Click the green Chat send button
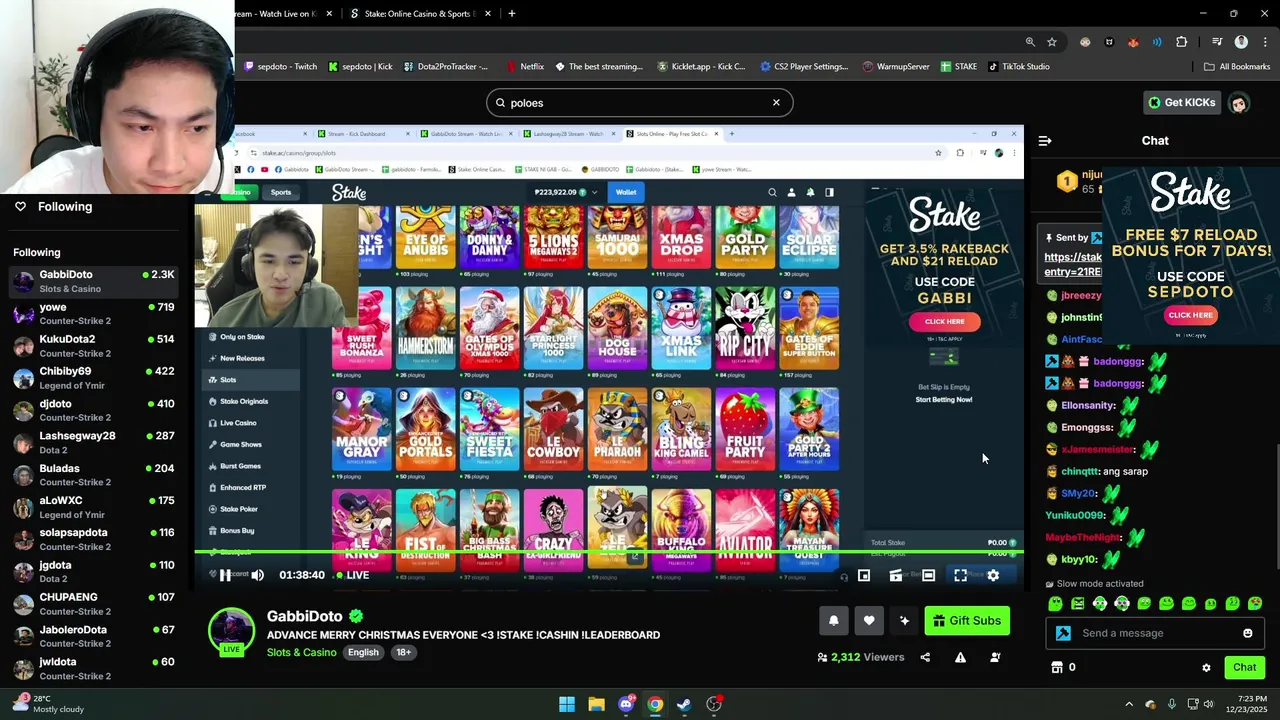Viewport: 1280px width, 720px height. [1244, 667]
